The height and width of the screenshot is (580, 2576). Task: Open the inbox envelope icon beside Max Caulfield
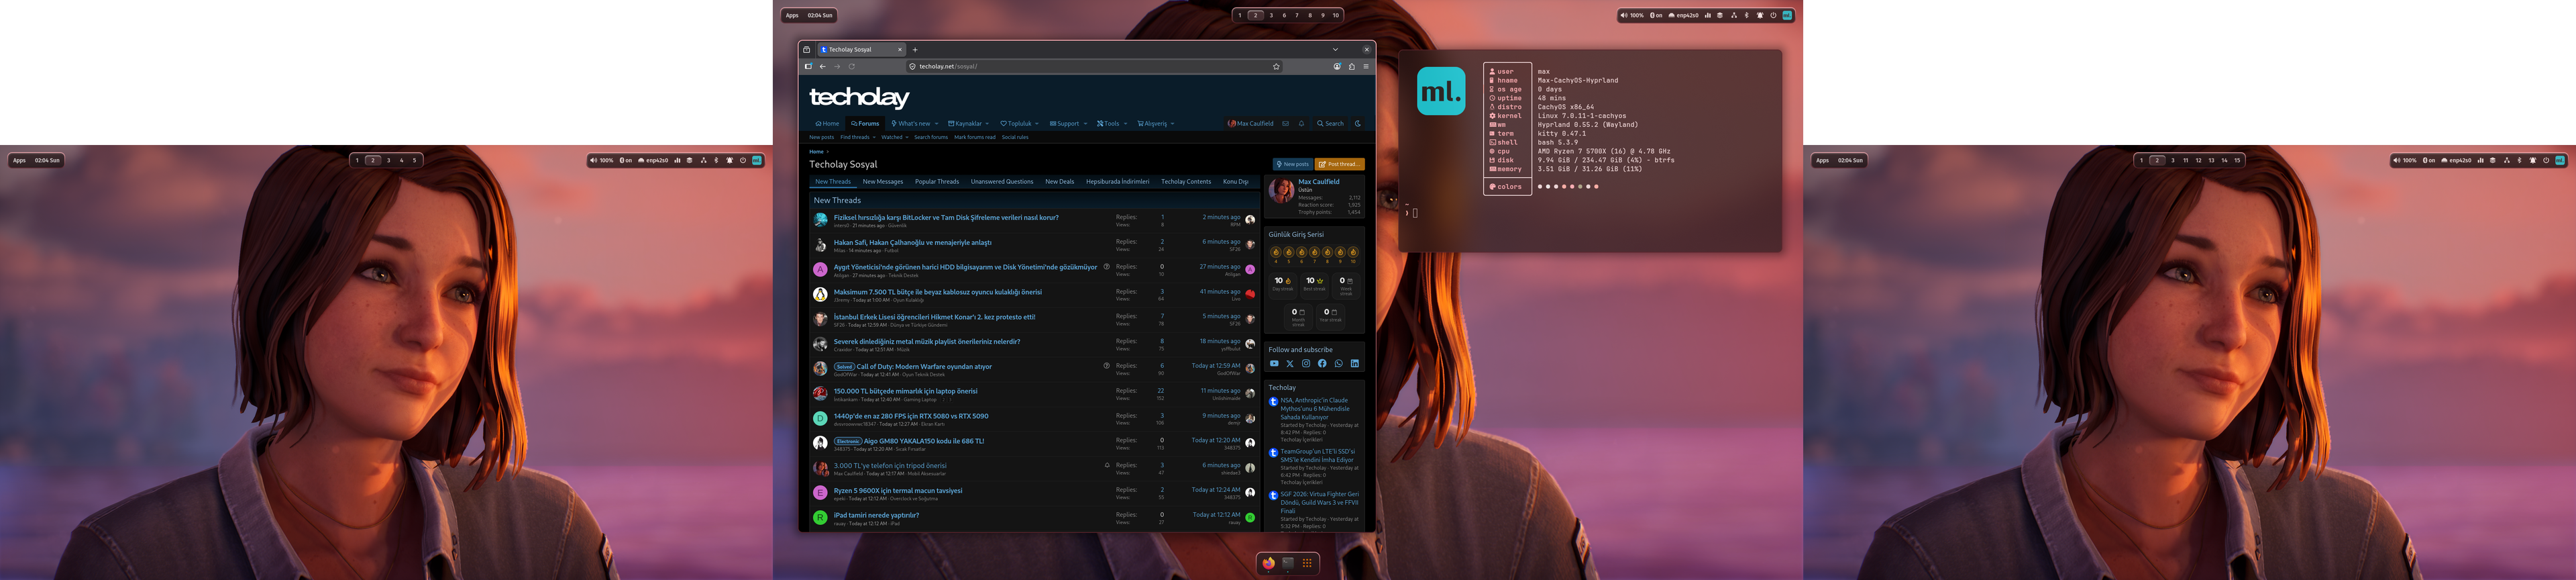(x=1286, y=124)
